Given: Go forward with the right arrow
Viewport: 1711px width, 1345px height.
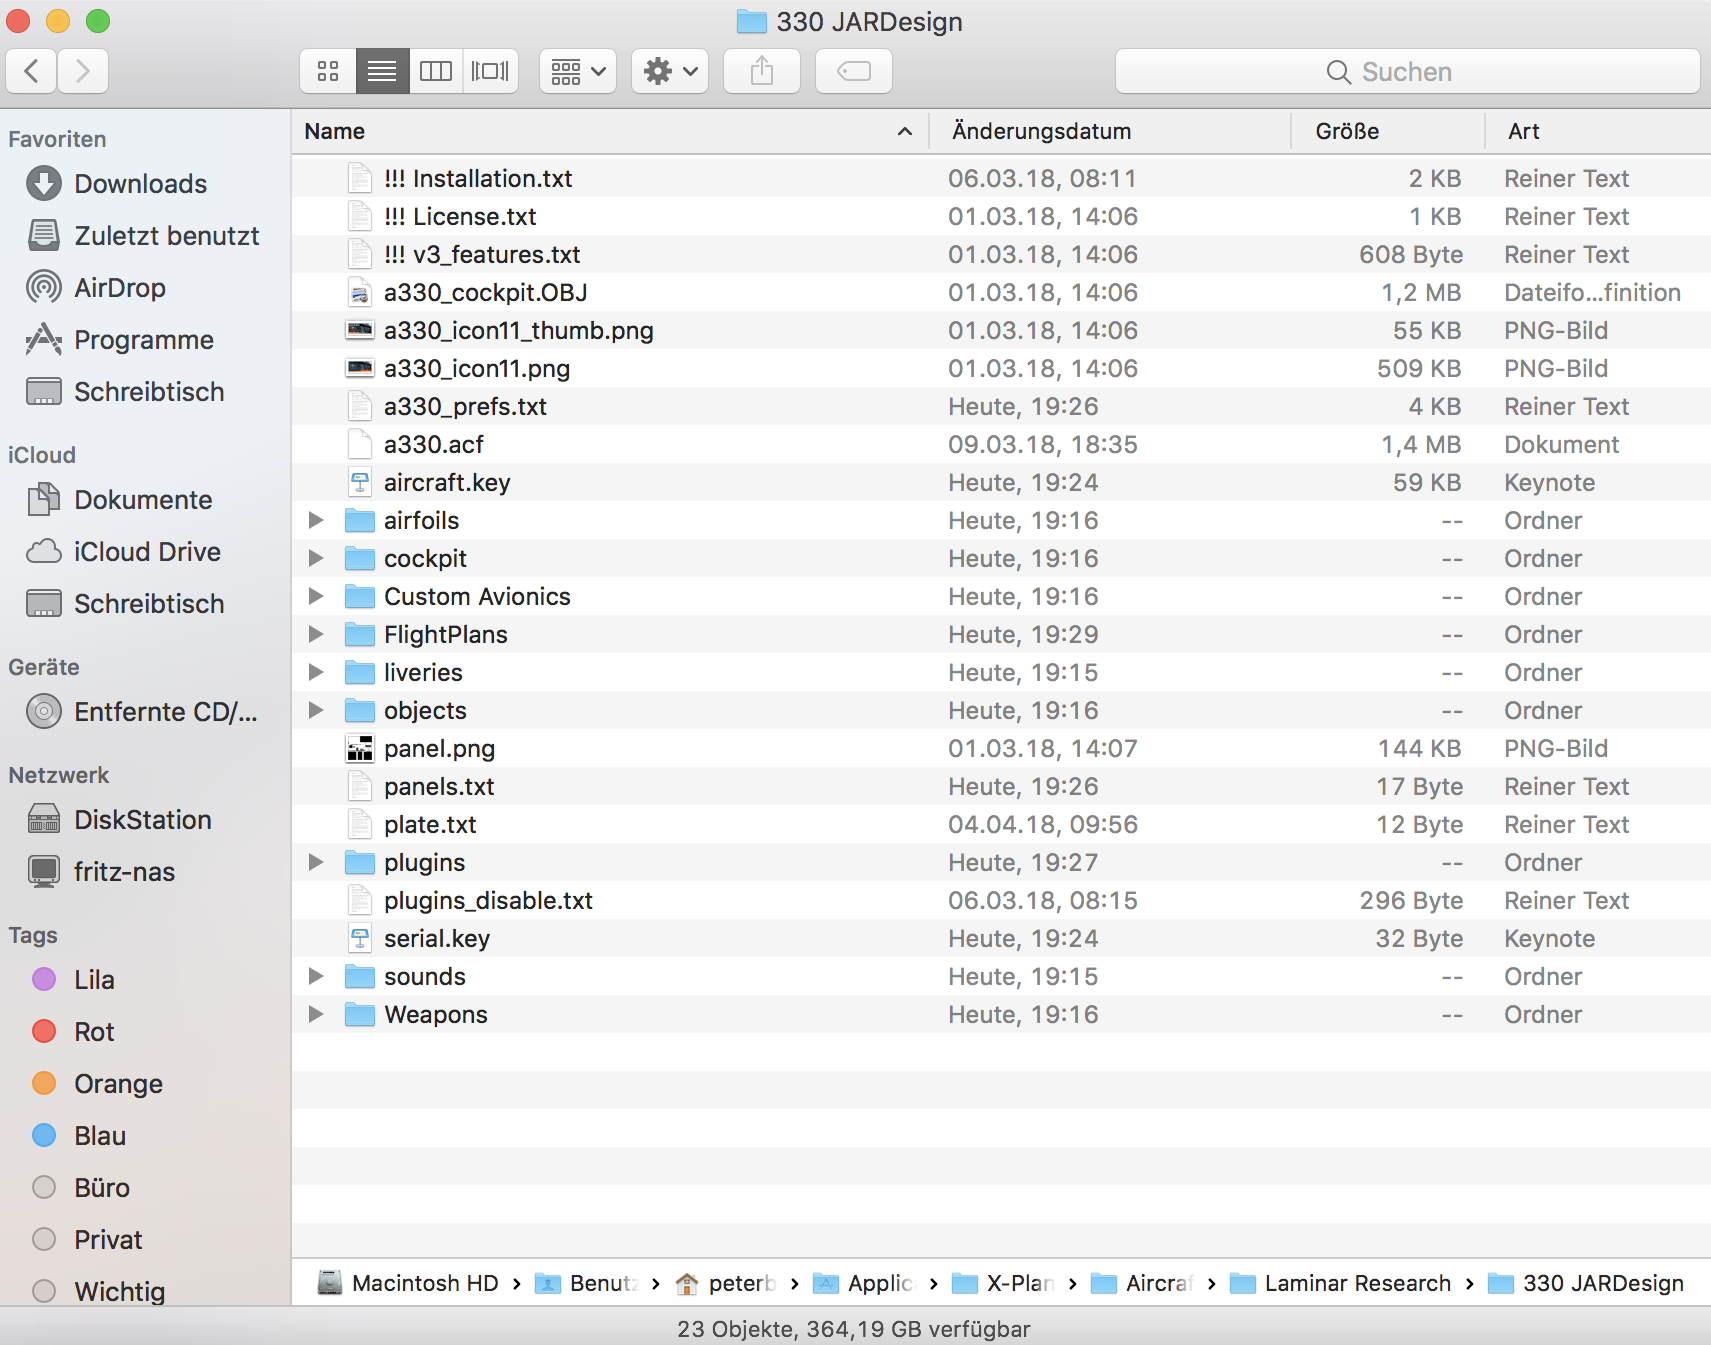Looking at the screenshot, I should coord(83,71).
